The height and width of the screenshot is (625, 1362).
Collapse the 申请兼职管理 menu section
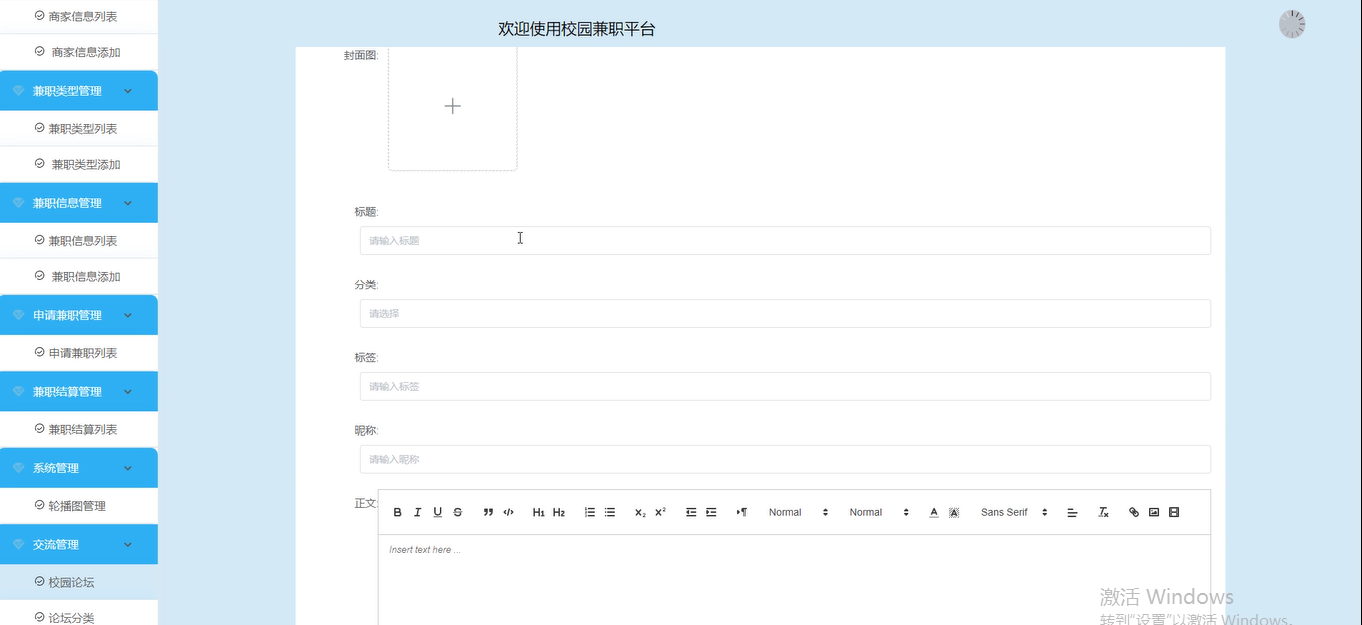tap(79, 315)
